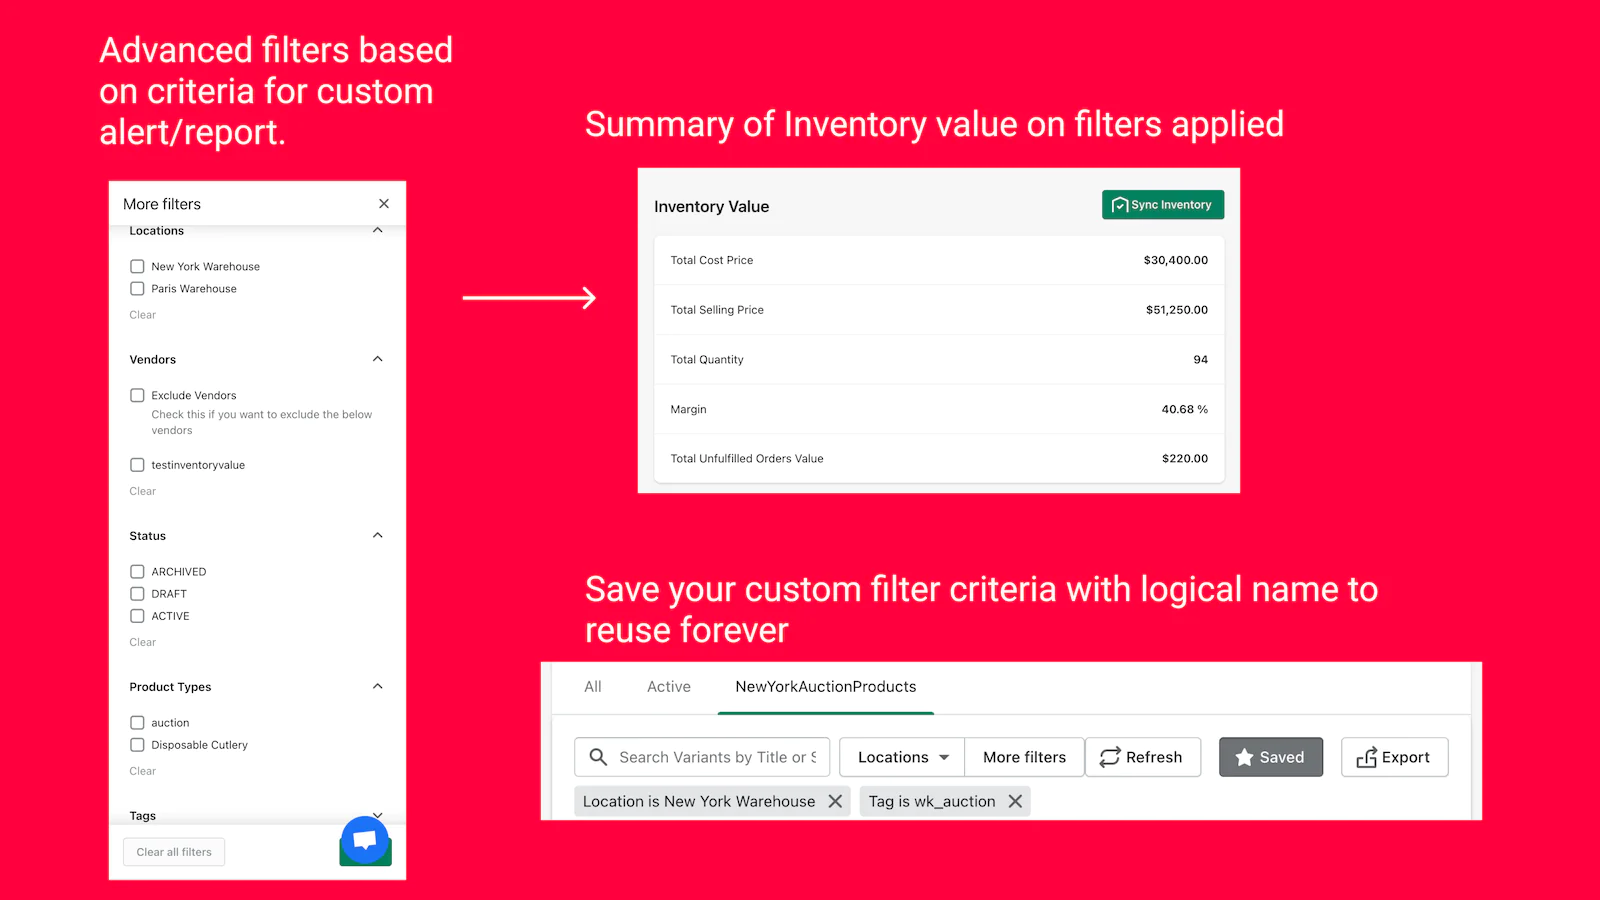Click the Saved star button
The width and height of the screenshot is (1600, 900).
tap(1270, 757)
